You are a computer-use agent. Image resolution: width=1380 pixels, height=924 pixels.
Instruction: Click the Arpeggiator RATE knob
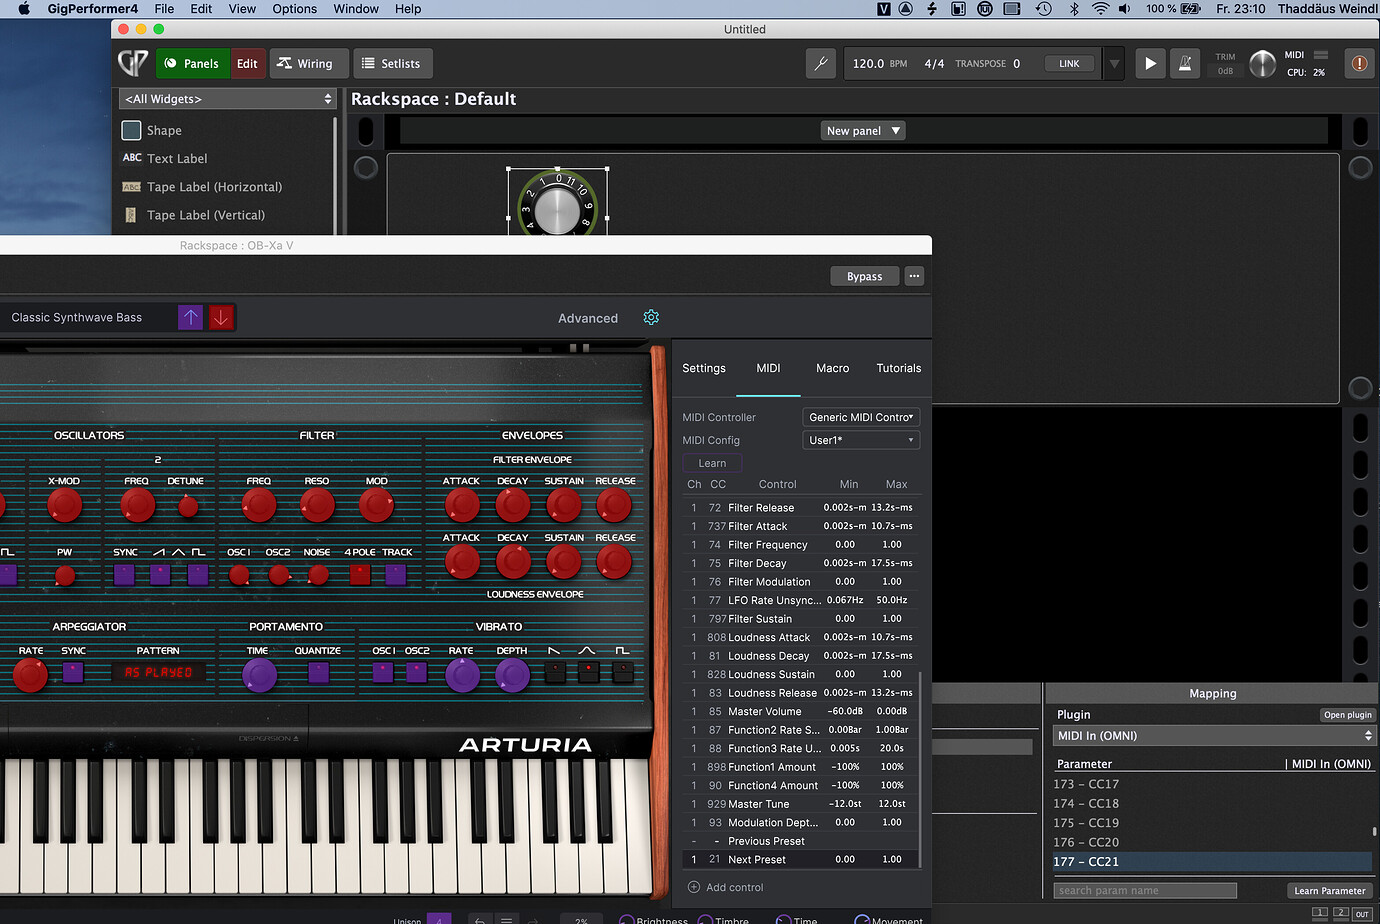point(30,675)
